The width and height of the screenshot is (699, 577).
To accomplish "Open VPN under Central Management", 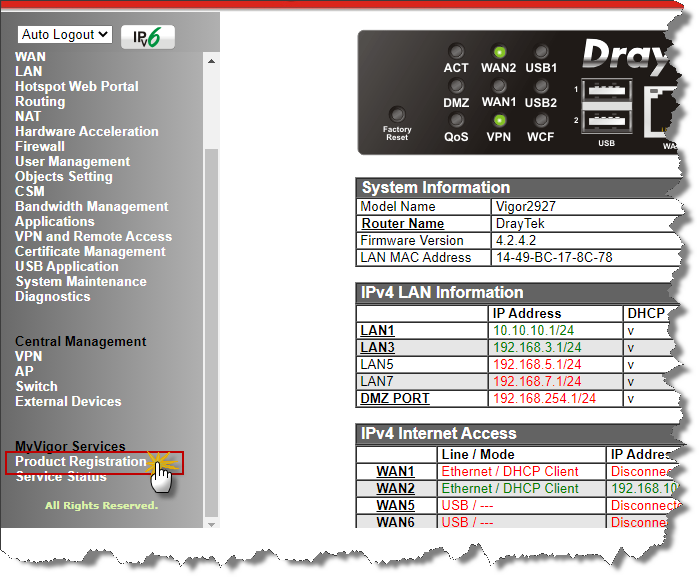I will (29, 356).
